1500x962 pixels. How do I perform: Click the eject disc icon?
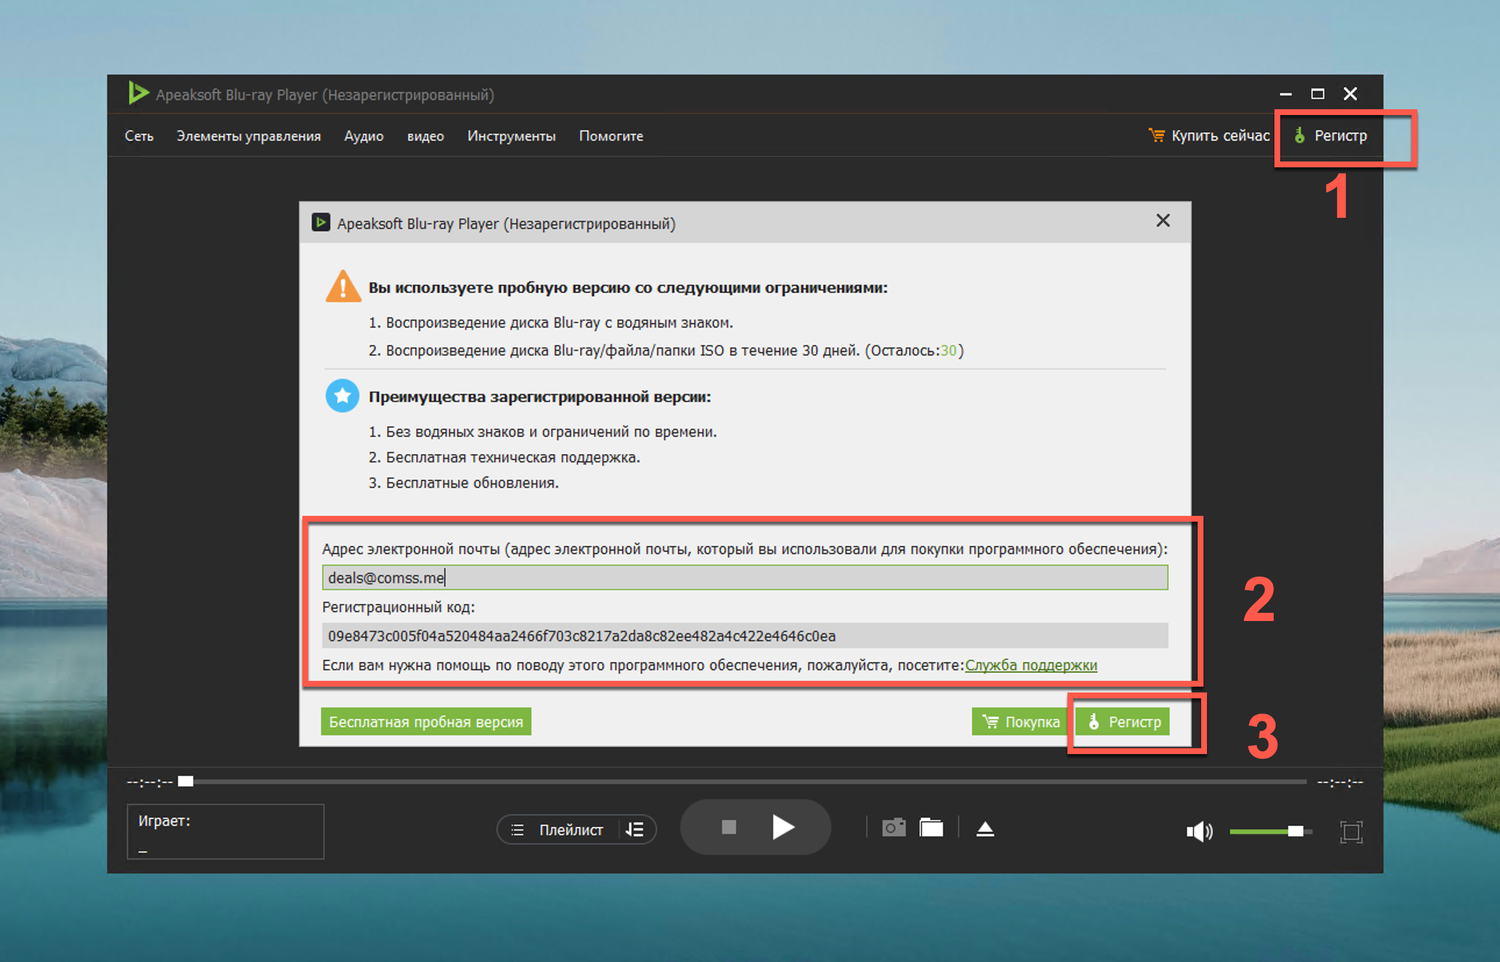[985, 829]
